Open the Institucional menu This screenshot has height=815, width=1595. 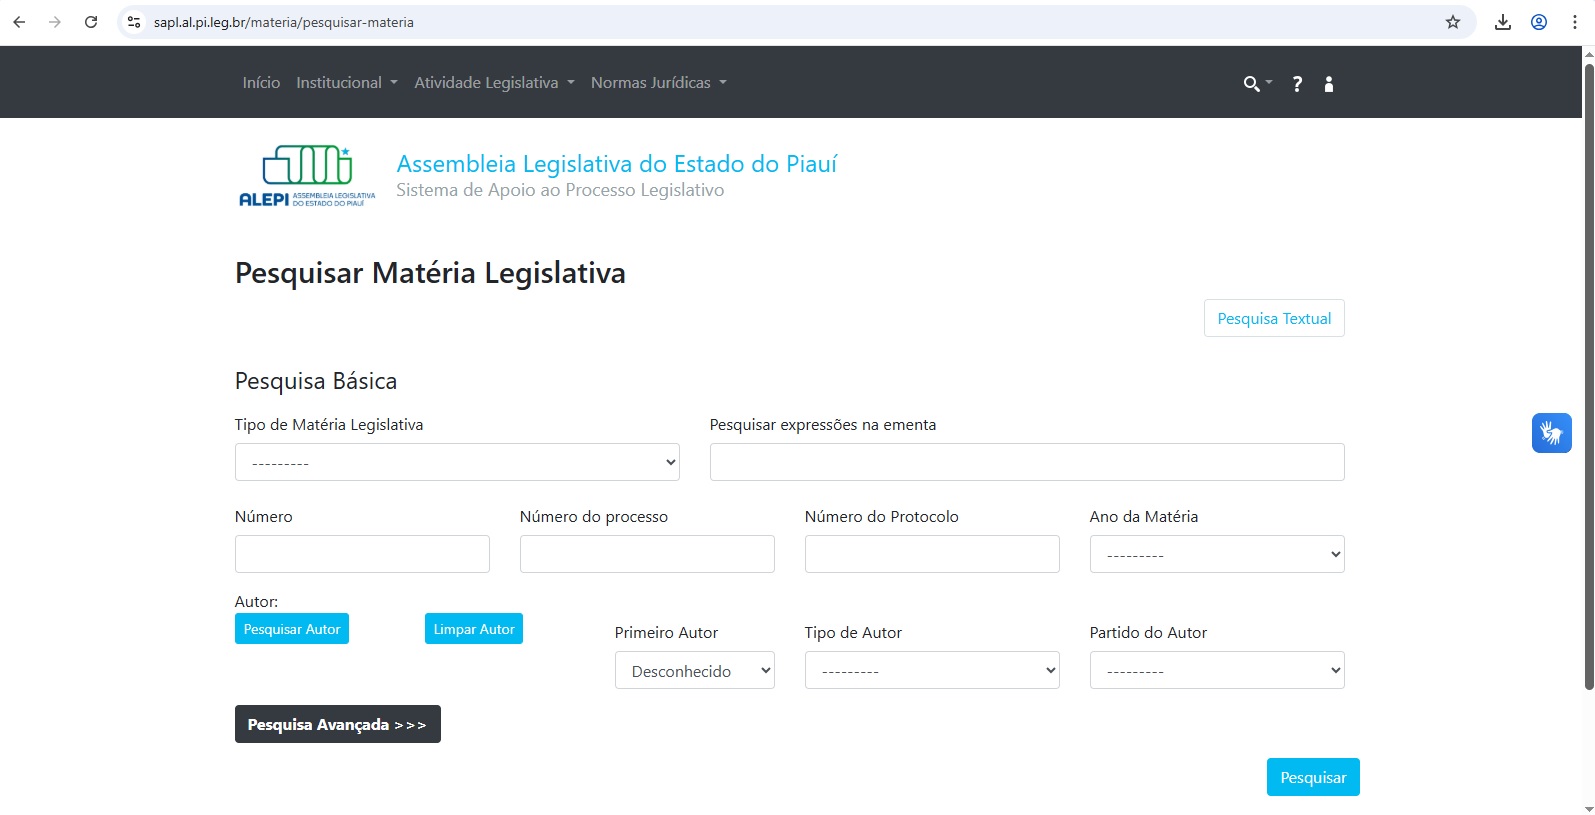pos(346,83)
